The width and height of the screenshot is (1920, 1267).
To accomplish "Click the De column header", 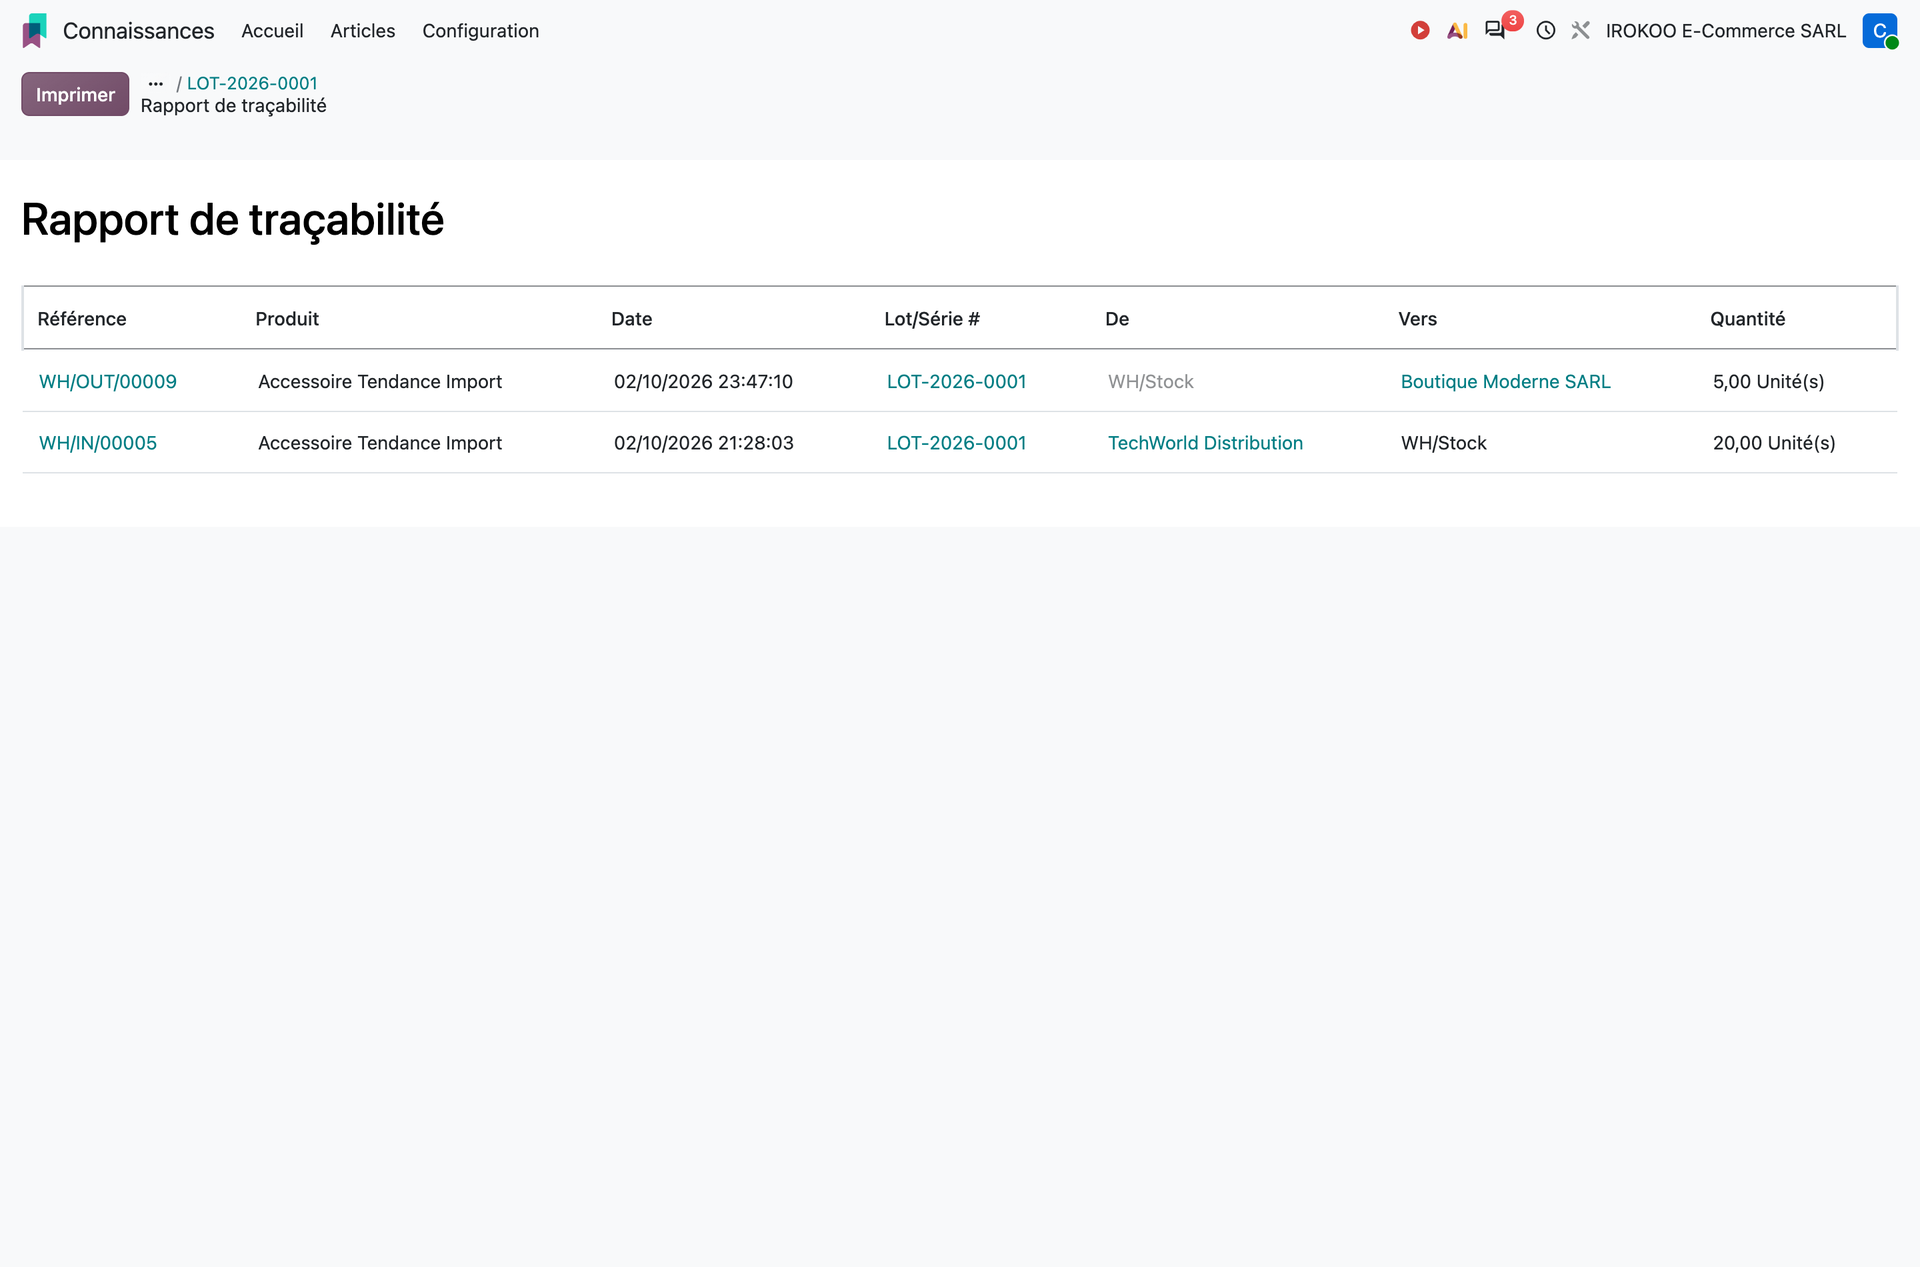I will (1117, 319).
